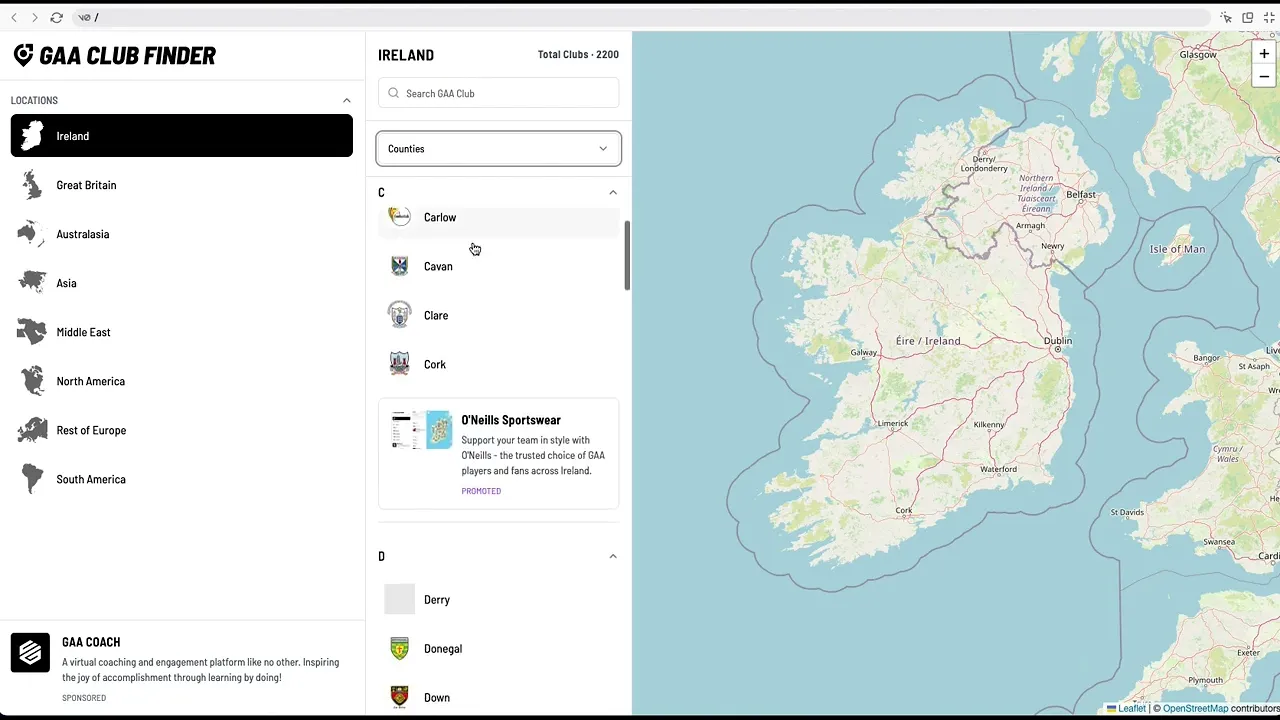
Task: Click Kilkenny on the map
Action: pyautogui.click(x=989, y=424)
